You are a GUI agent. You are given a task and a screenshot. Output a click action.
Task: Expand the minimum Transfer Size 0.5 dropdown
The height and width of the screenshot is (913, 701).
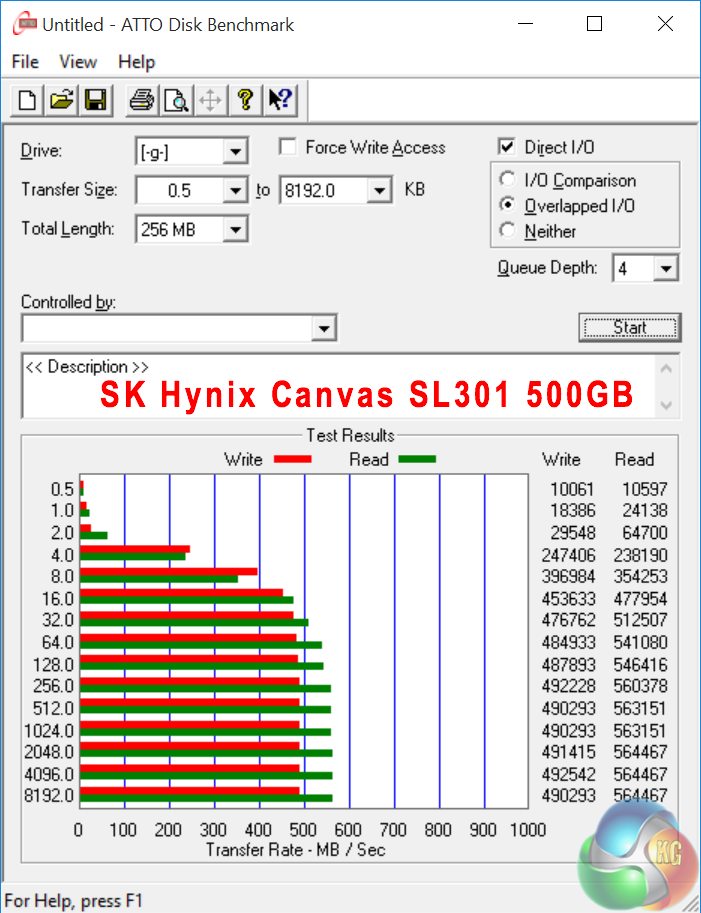click(235, 190)
